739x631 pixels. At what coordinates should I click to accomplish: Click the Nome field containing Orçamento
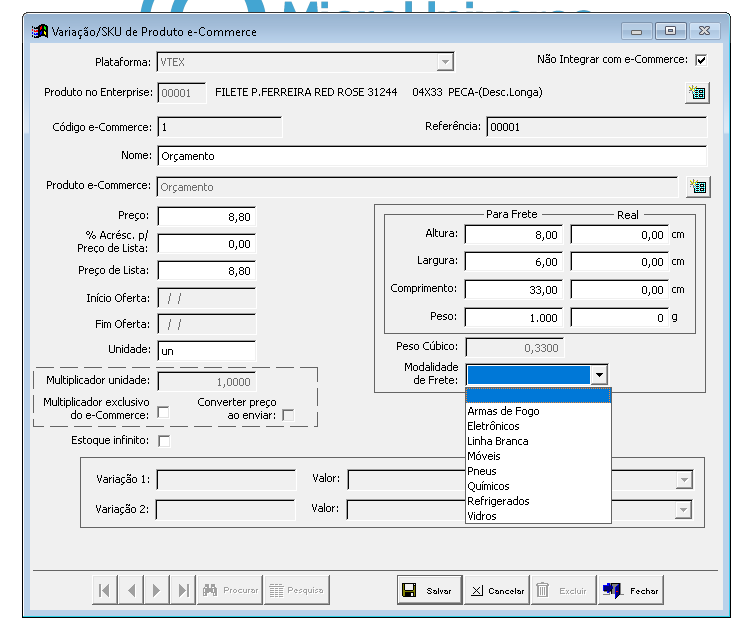(x=432, y=156)
